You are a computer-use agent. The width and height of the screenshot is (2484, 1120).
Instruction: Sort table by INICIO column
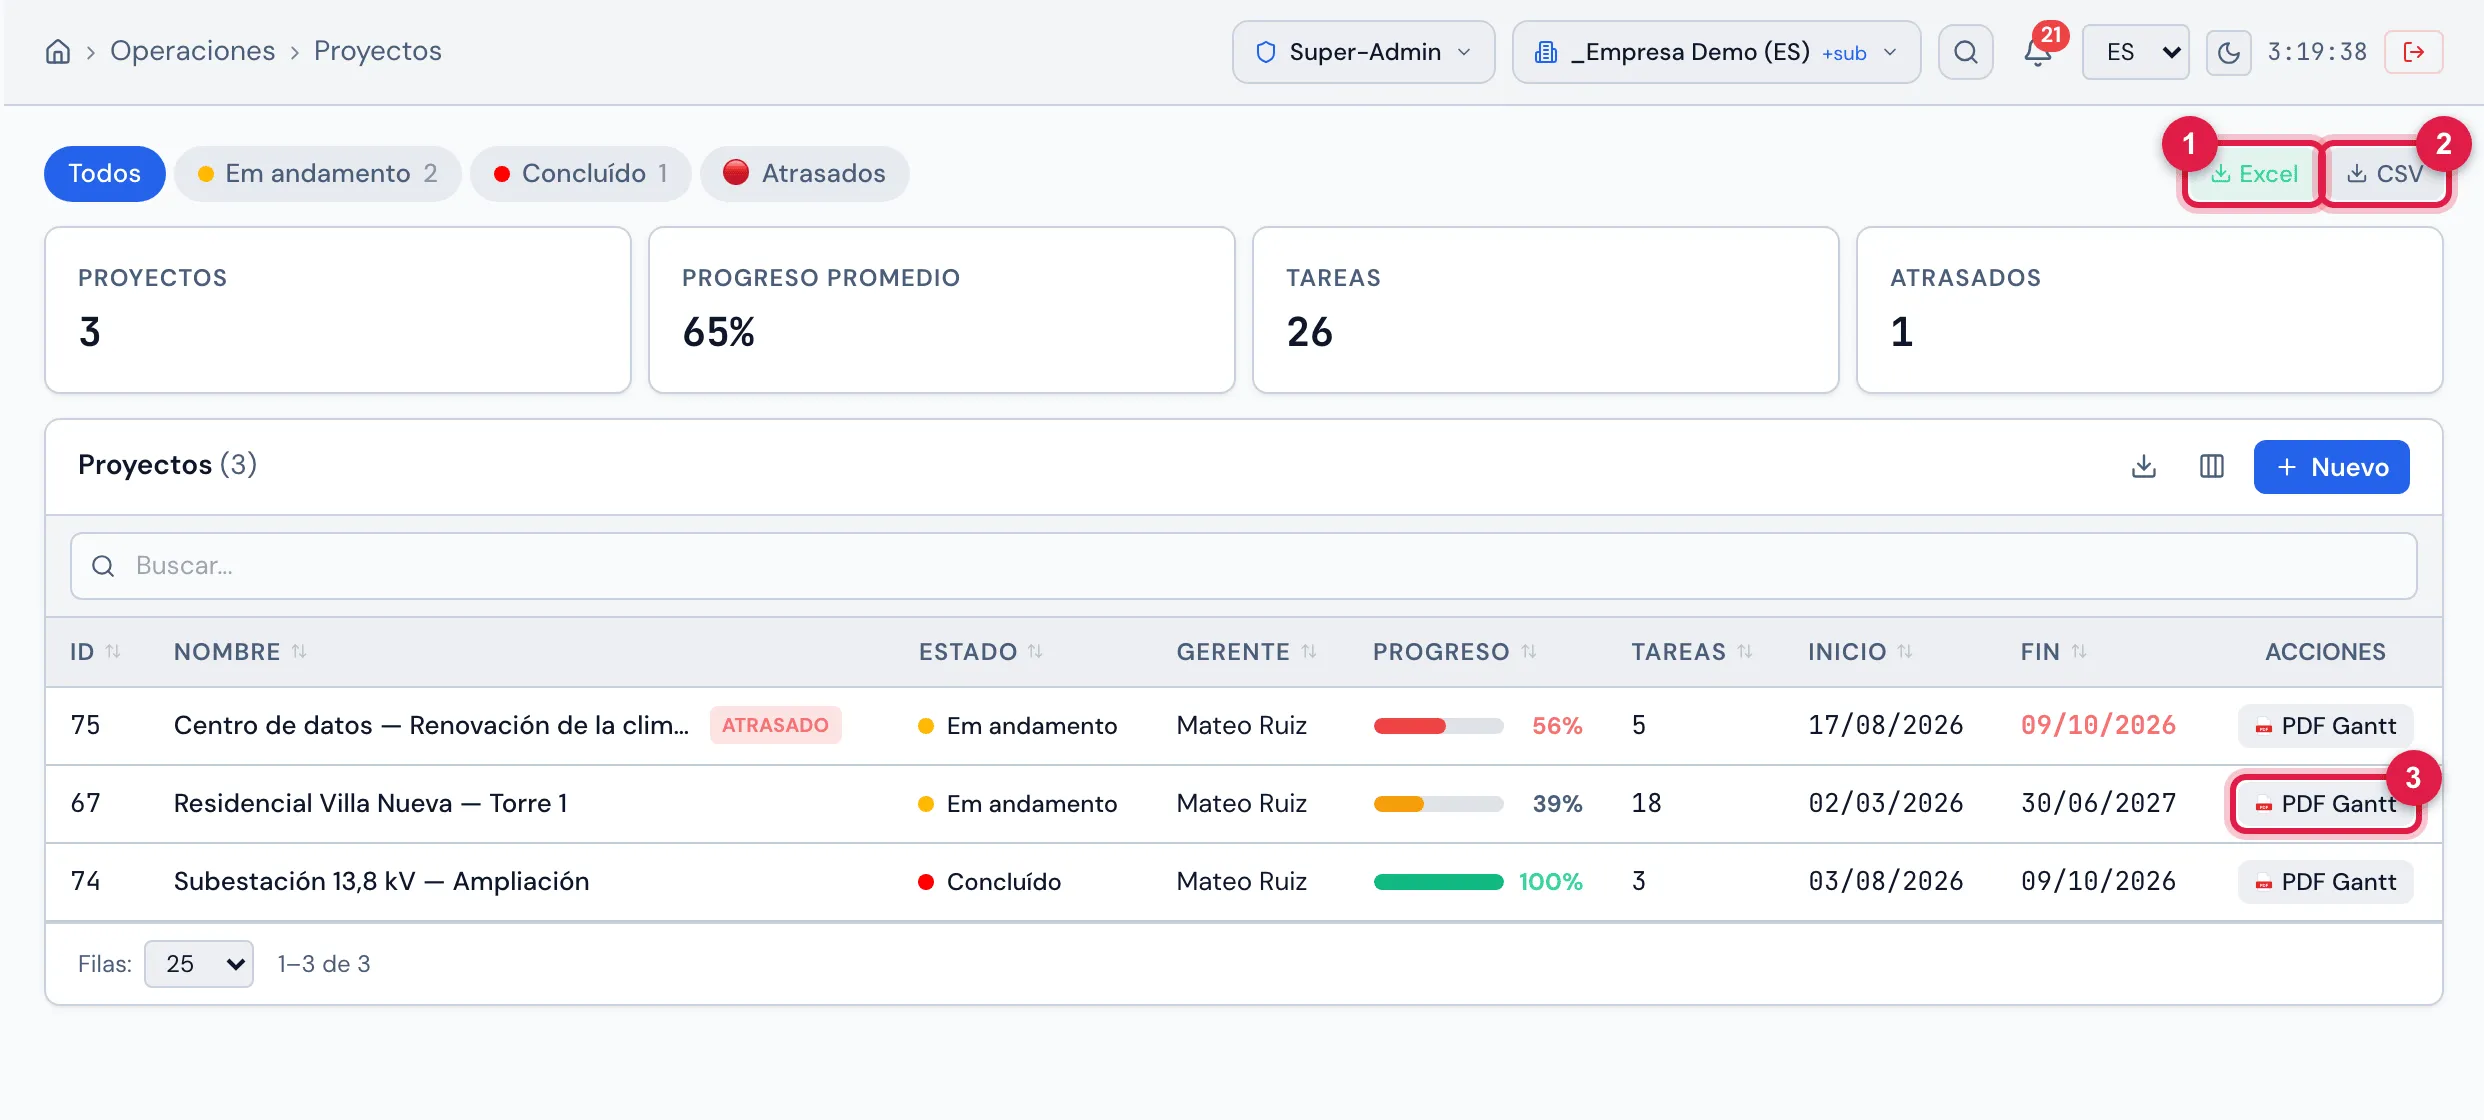point(1860,652)
